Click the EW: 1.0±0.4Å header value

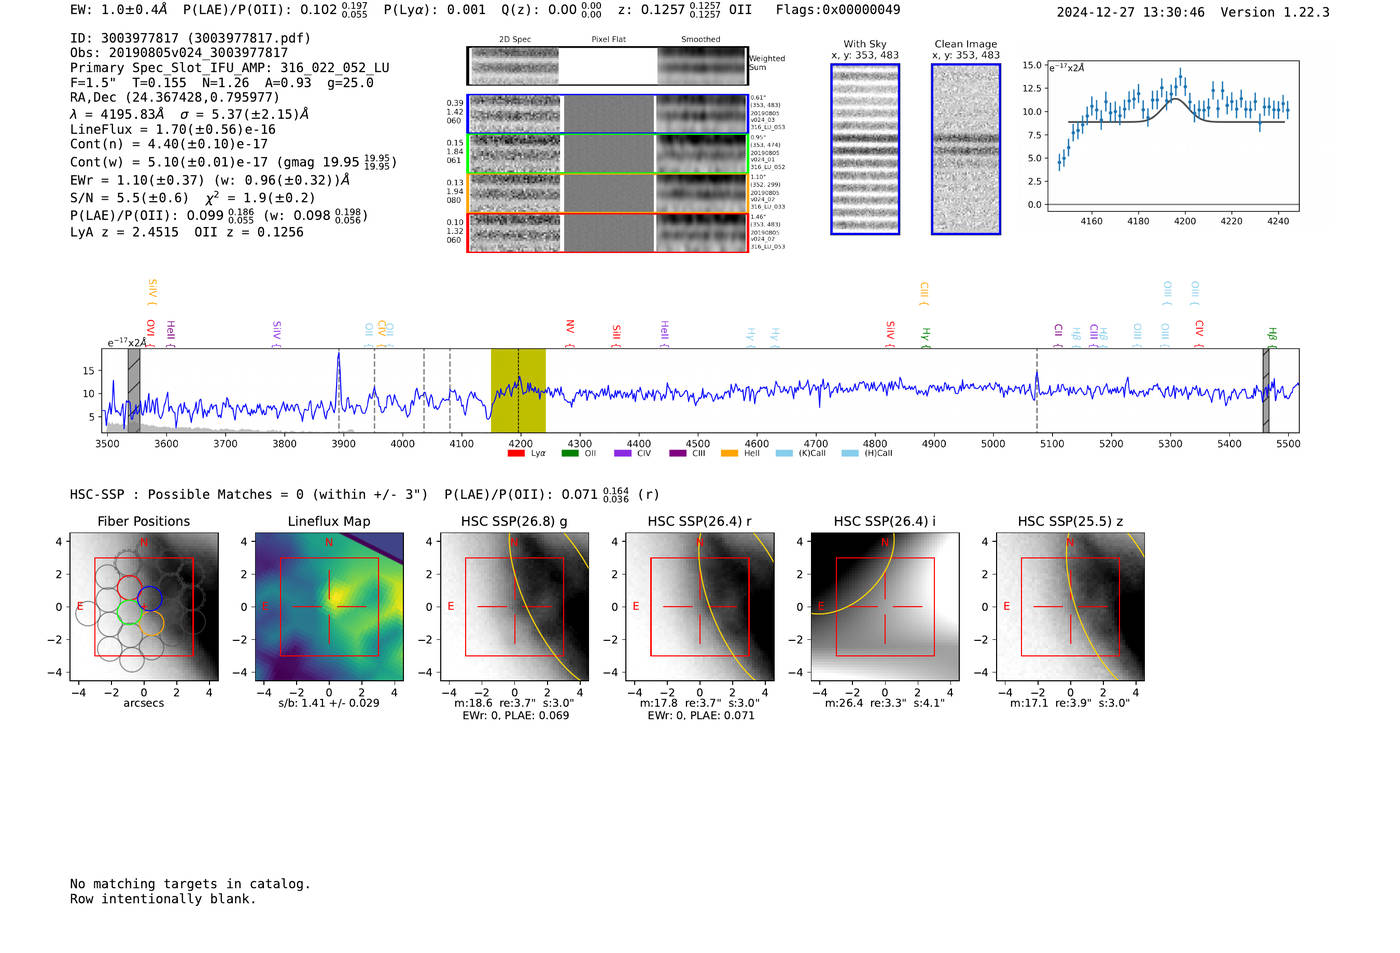point(119,10)
